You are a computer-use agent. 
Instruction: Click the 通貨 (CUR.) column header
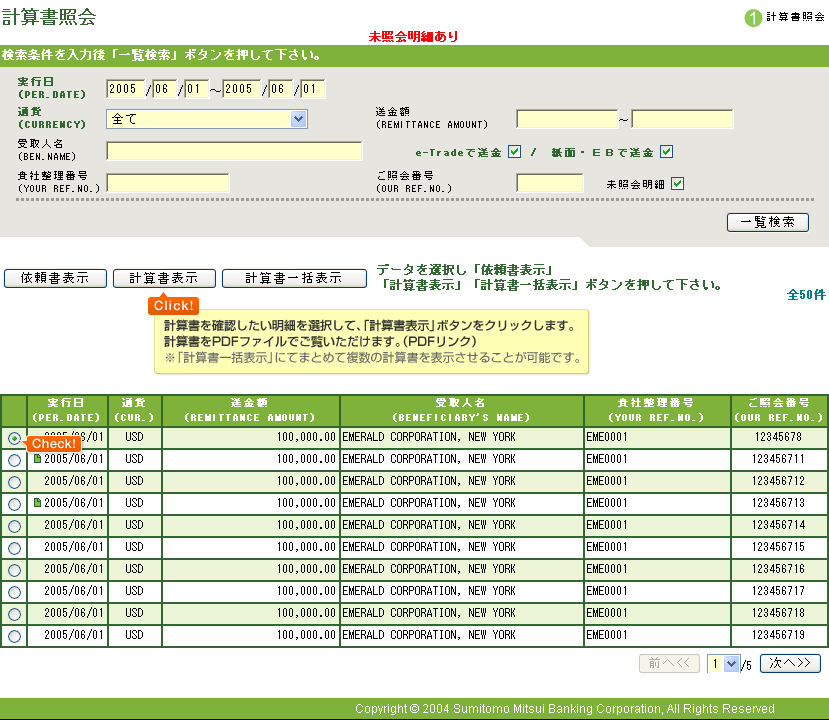point(134,410)
